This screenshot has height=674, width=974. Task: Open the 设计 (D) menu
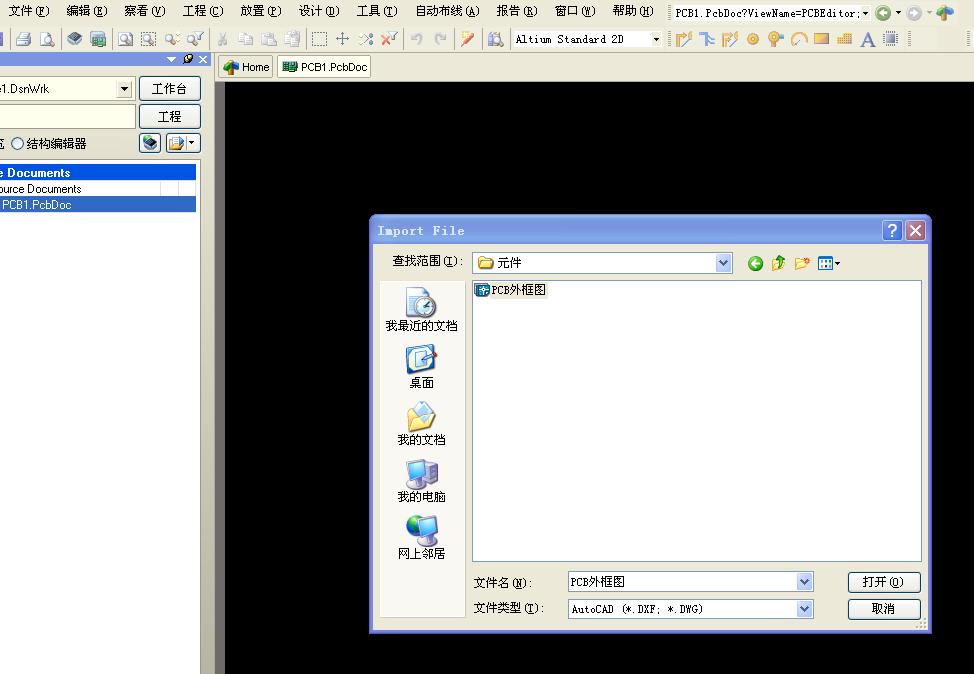coord(319,11)
